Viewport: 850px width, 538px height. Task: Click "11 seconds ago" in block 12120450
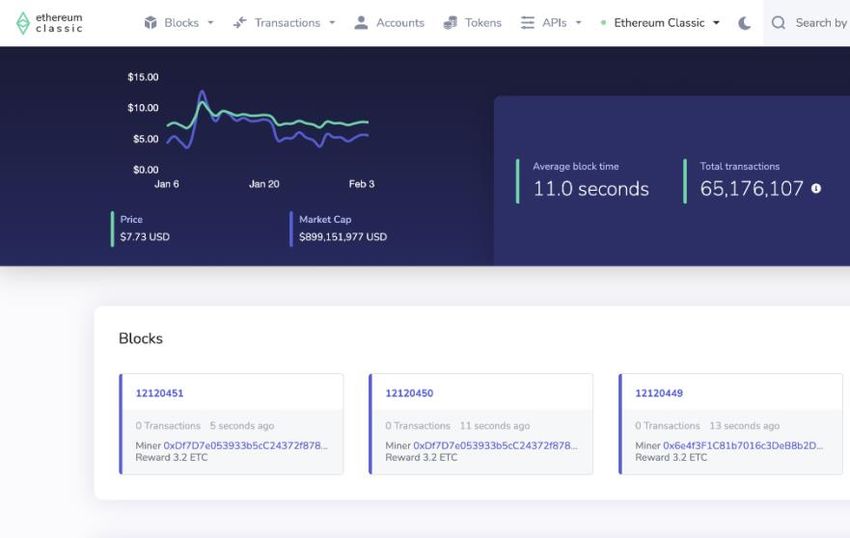[495, 426]
